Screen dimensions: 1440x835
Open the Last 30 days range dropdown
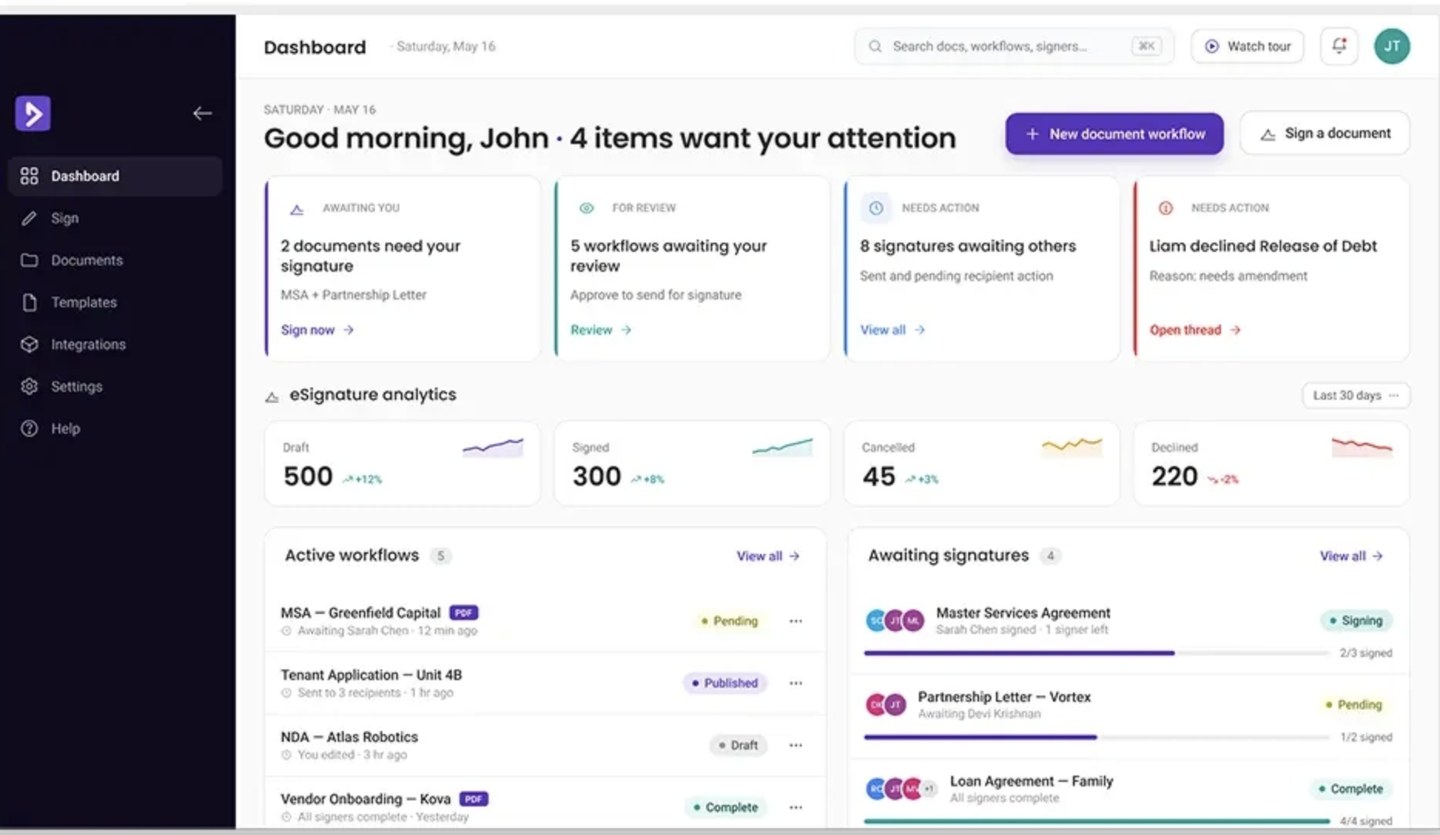click(1356, 396)
